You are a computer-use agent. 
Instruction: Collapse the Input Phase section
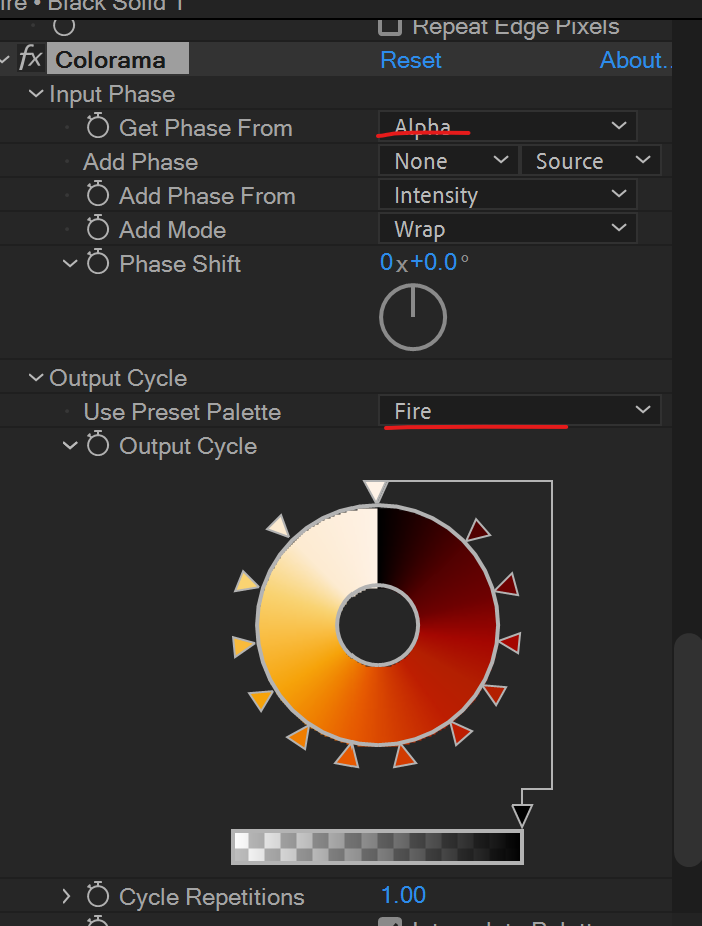[x=37, y=94]
